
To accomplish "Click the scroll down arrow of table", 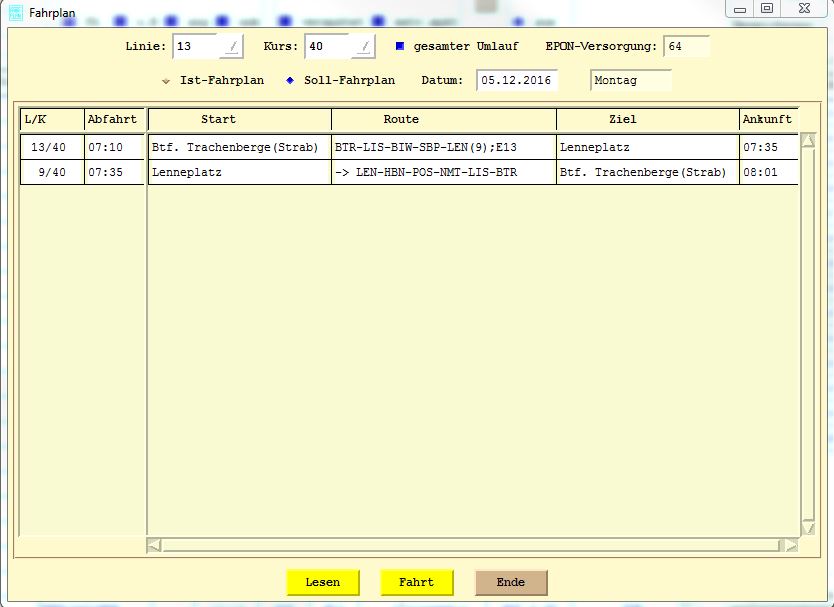I will point(807,527).
